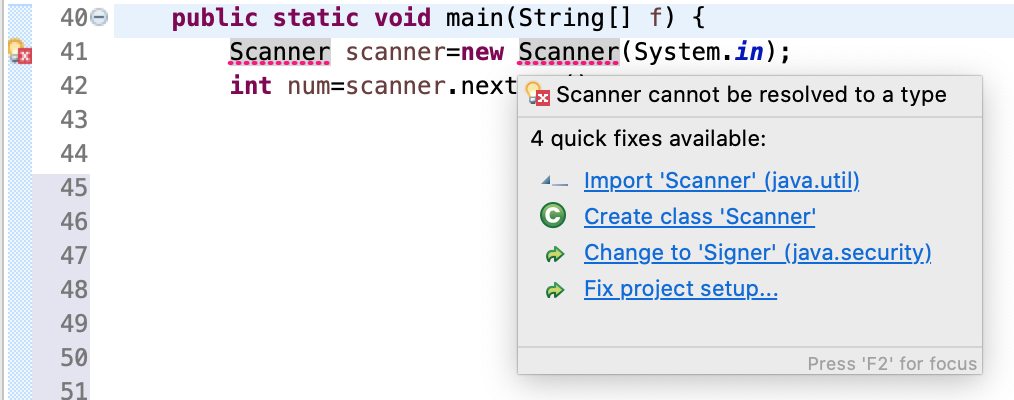This screenshot has width=1014, height=400.
Task: Click the first underlined Scanner type on line 41
Action: click(x=280, y=52)
